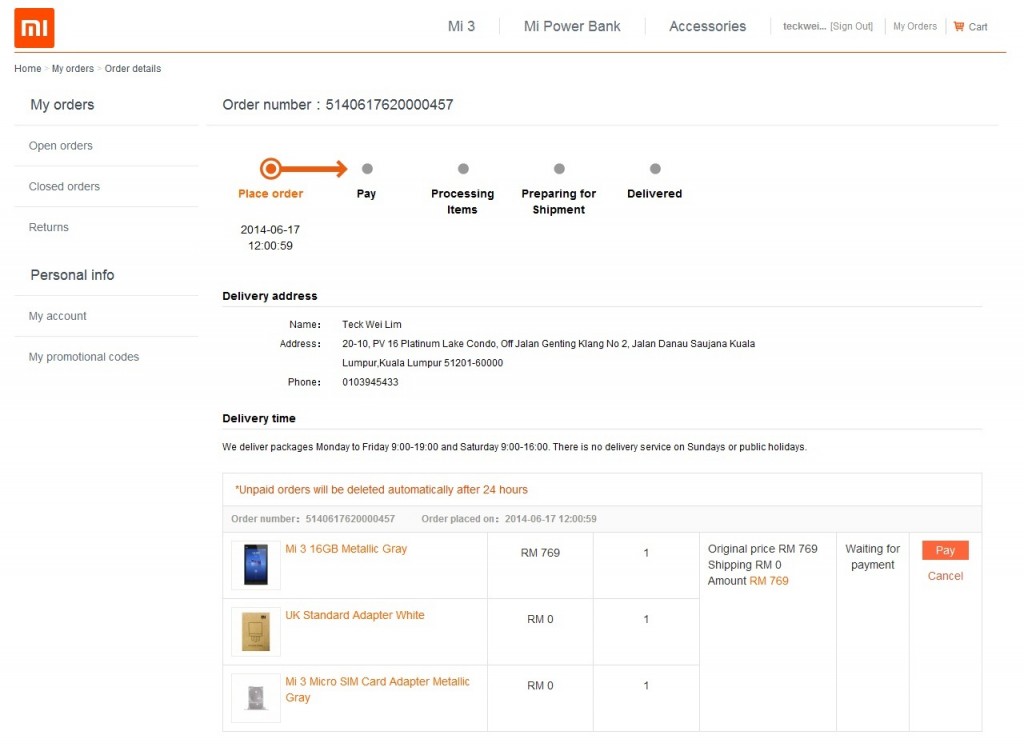Click the phone number 0103945433
This screenshot has width=1024, height=747.
point(370,382)
